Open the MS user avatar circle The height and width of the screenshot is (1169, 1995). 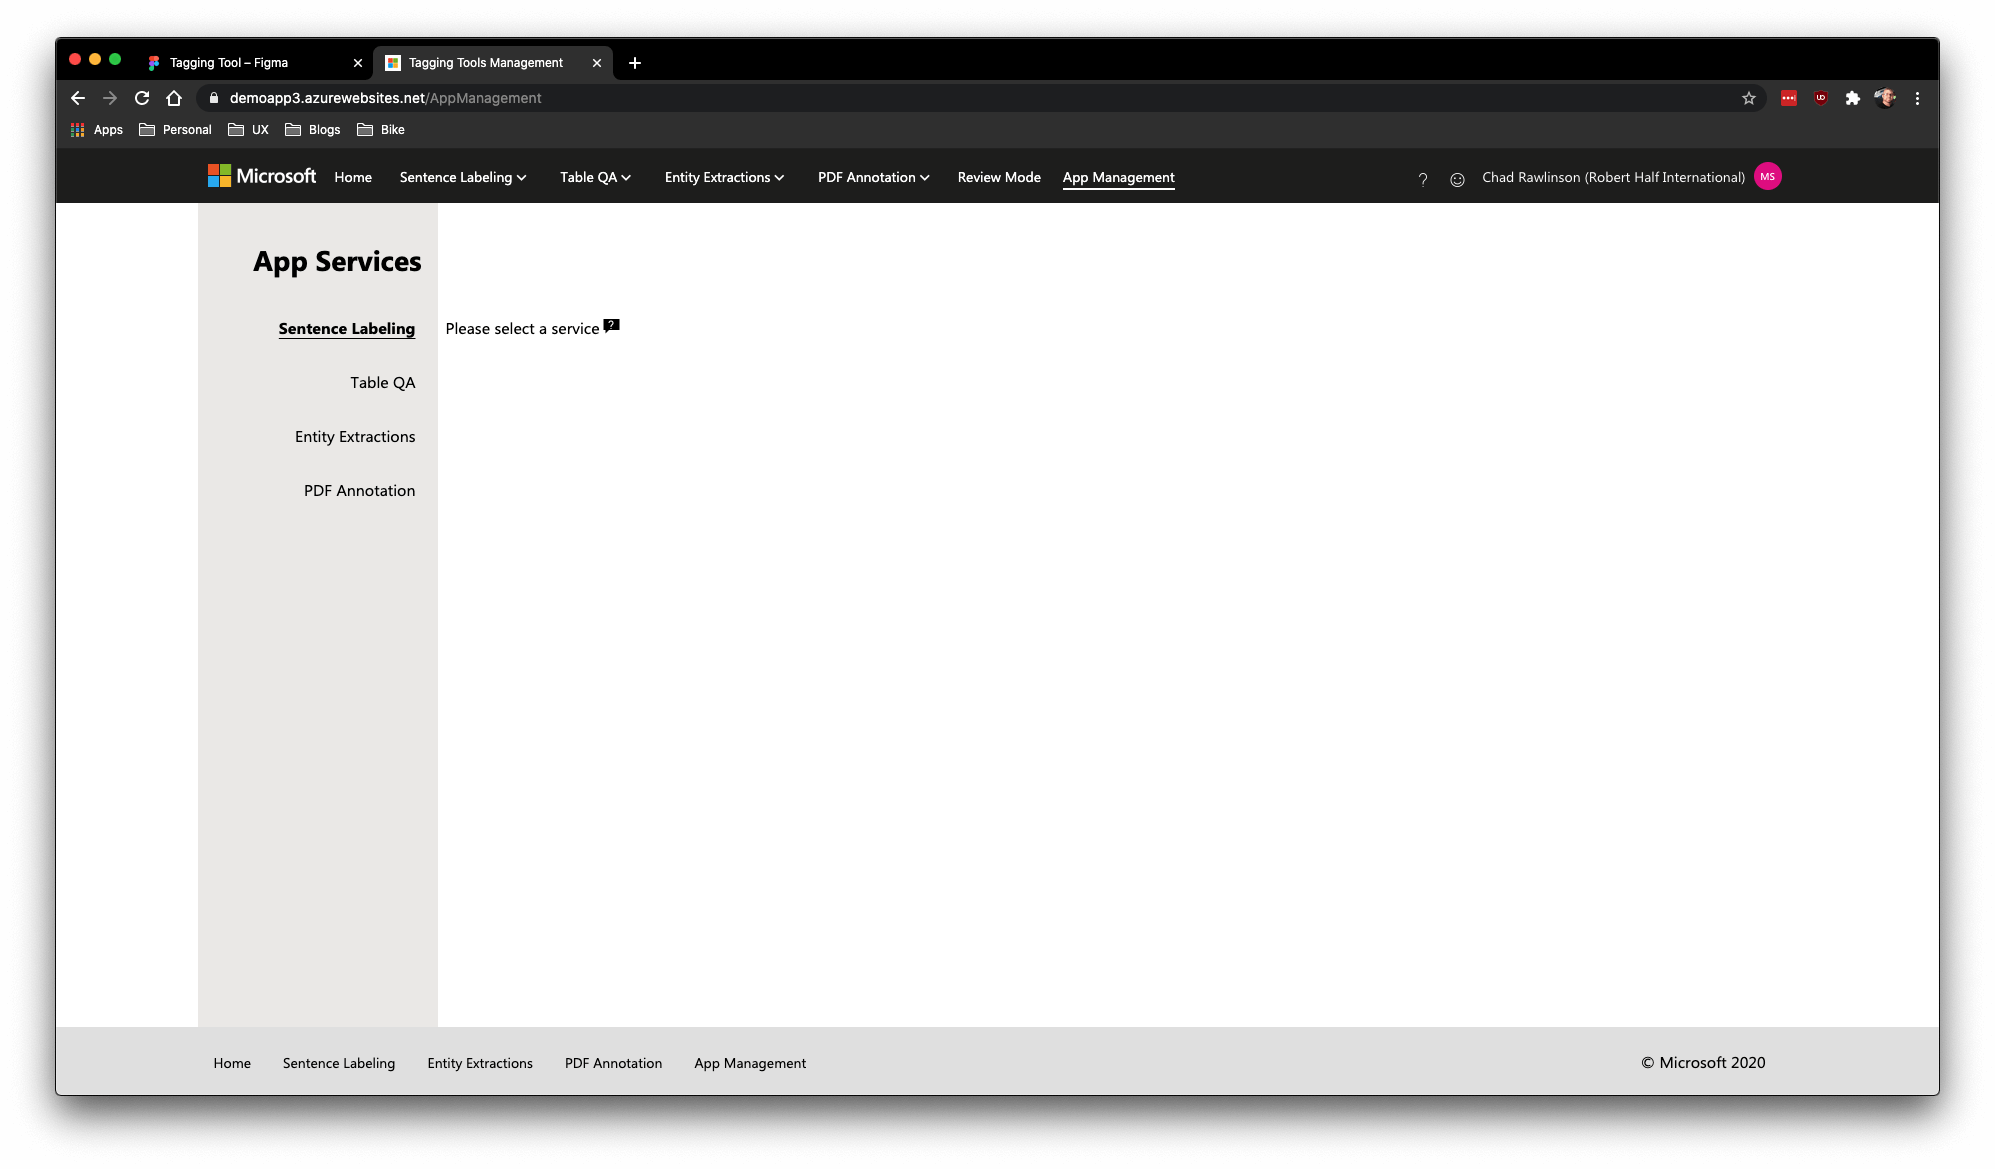pyautogui.click(x=1767, y=177)
